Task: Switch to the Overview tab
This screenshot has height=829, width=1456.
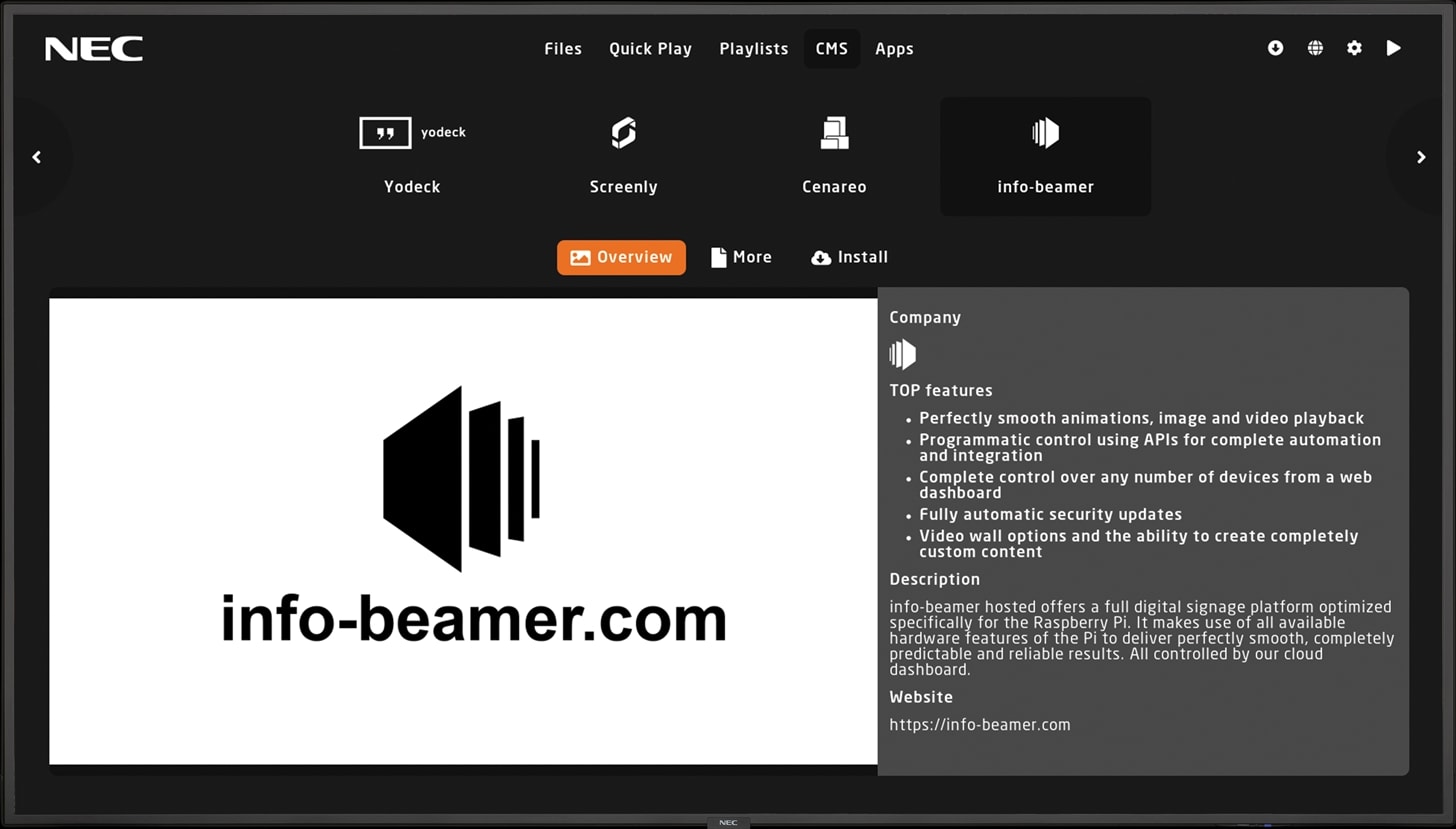Action: click(621, 257)
